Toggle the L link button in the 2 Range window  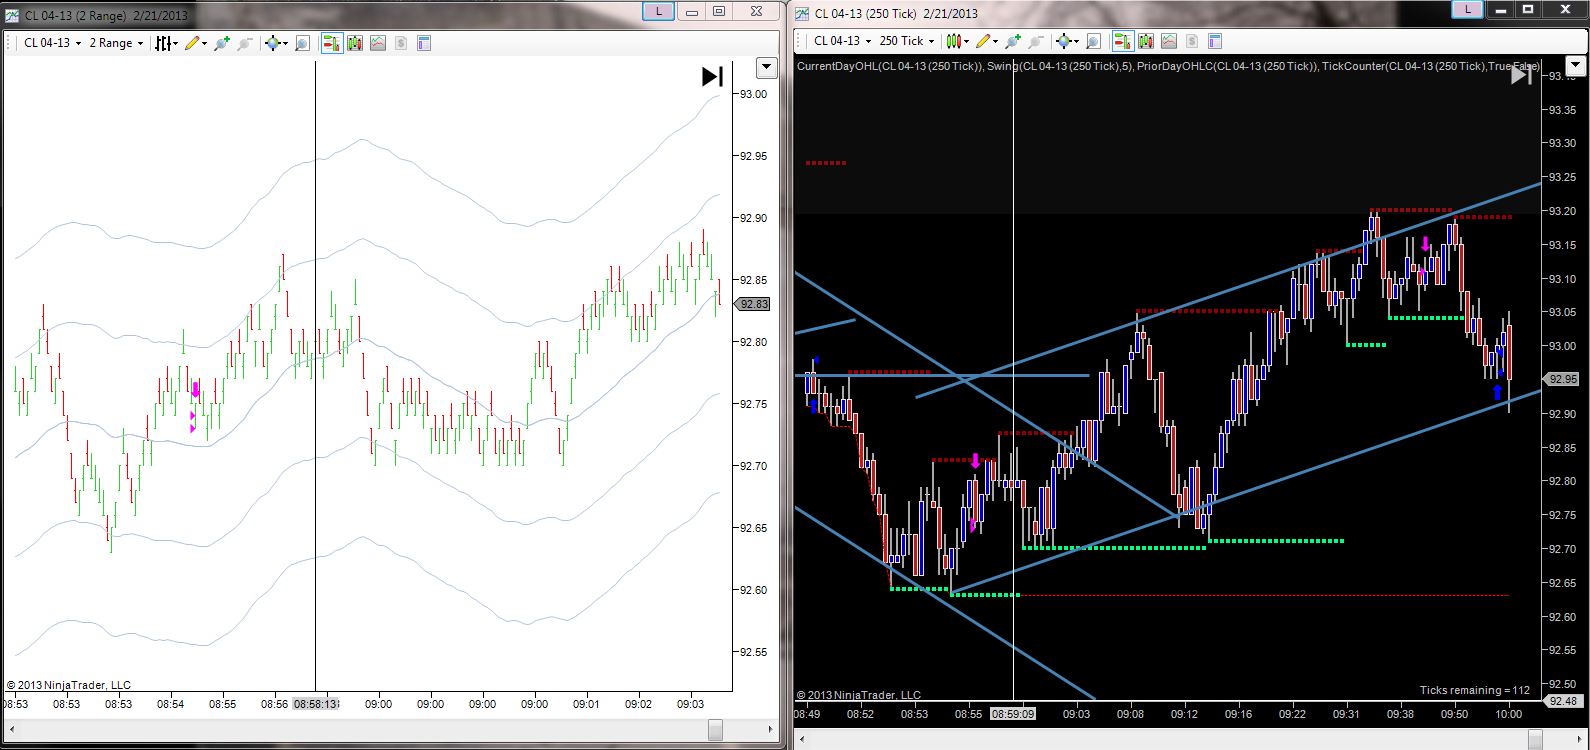coord(658,11)
